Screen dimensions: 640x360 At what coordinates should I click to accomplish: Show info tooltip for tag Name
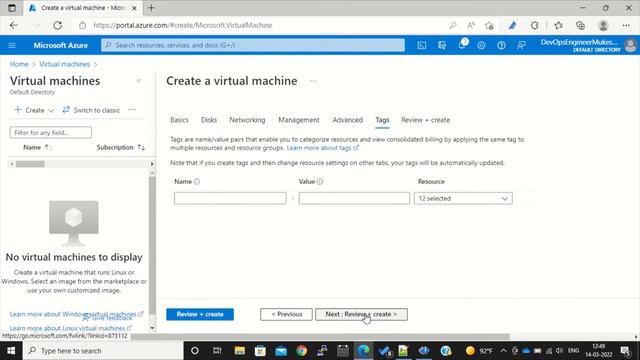[x=197, y=182]
